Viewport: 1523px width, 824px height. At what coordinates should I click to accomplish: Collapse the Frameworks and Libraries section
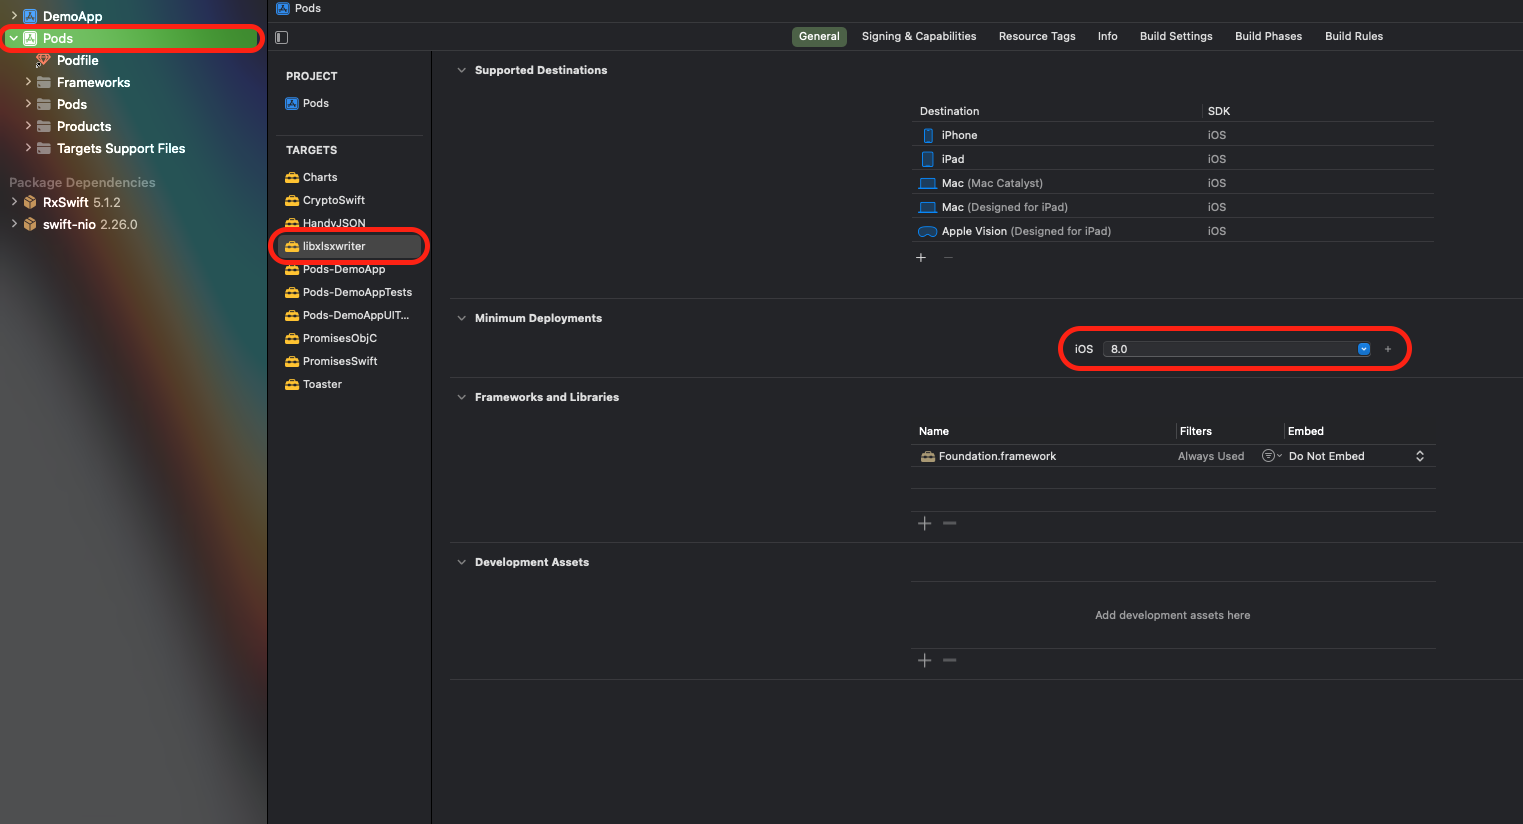[x=461, y=397]
